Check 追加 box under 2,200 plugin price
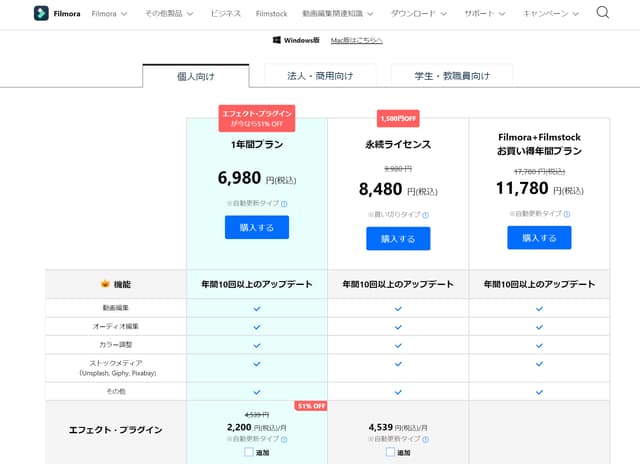The image size is (640, 464). coord(249,452)
